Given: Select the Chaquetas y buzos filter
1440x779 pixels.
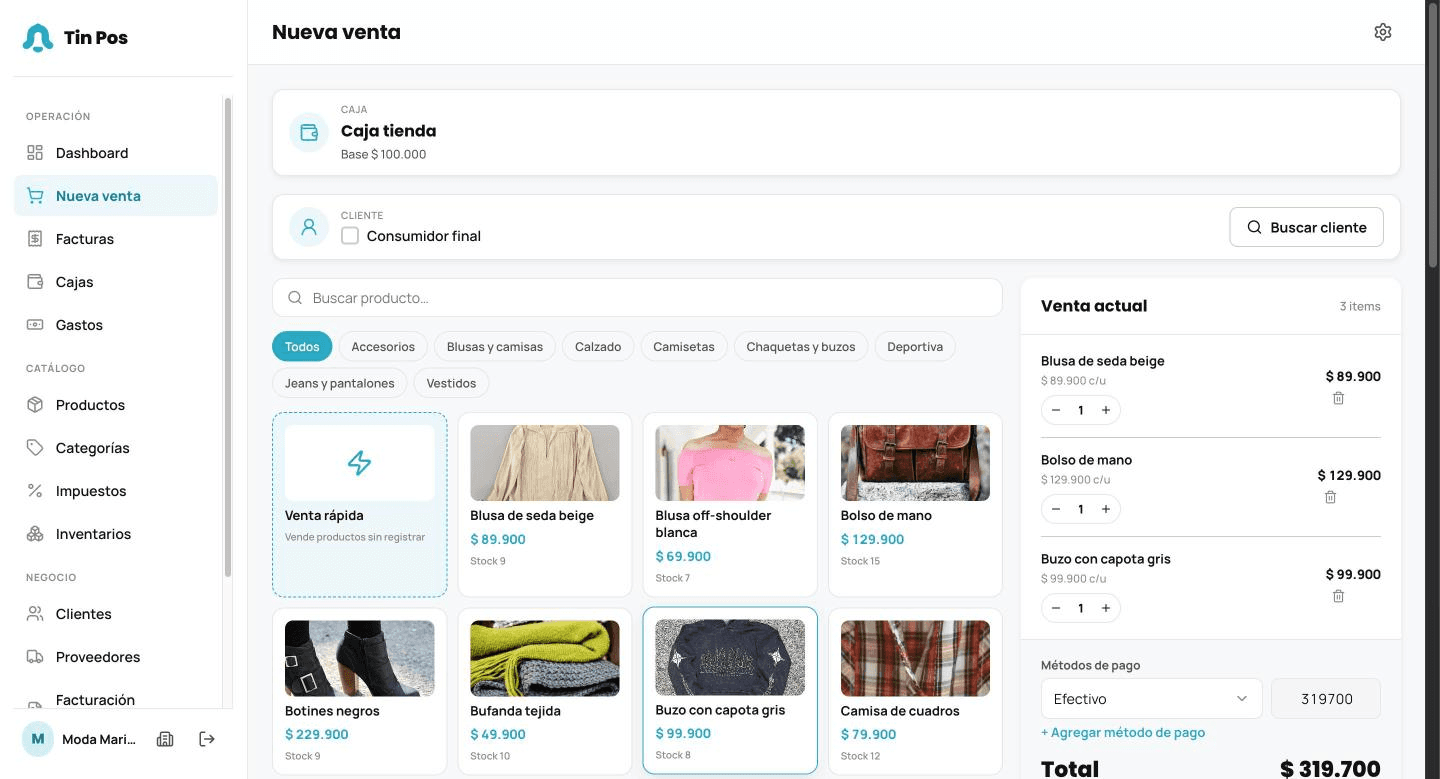Looking at the screenshot, I should pyautogui.click(x=801, y=347).
